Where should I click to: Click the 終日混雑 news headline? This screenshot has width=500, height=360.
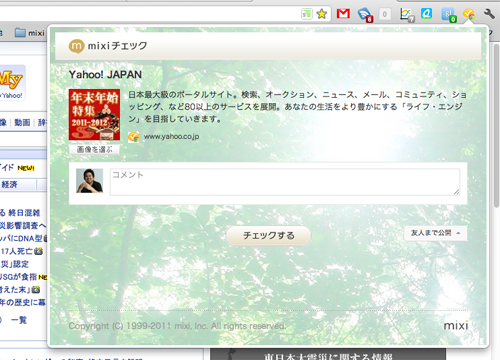(24, 213)
